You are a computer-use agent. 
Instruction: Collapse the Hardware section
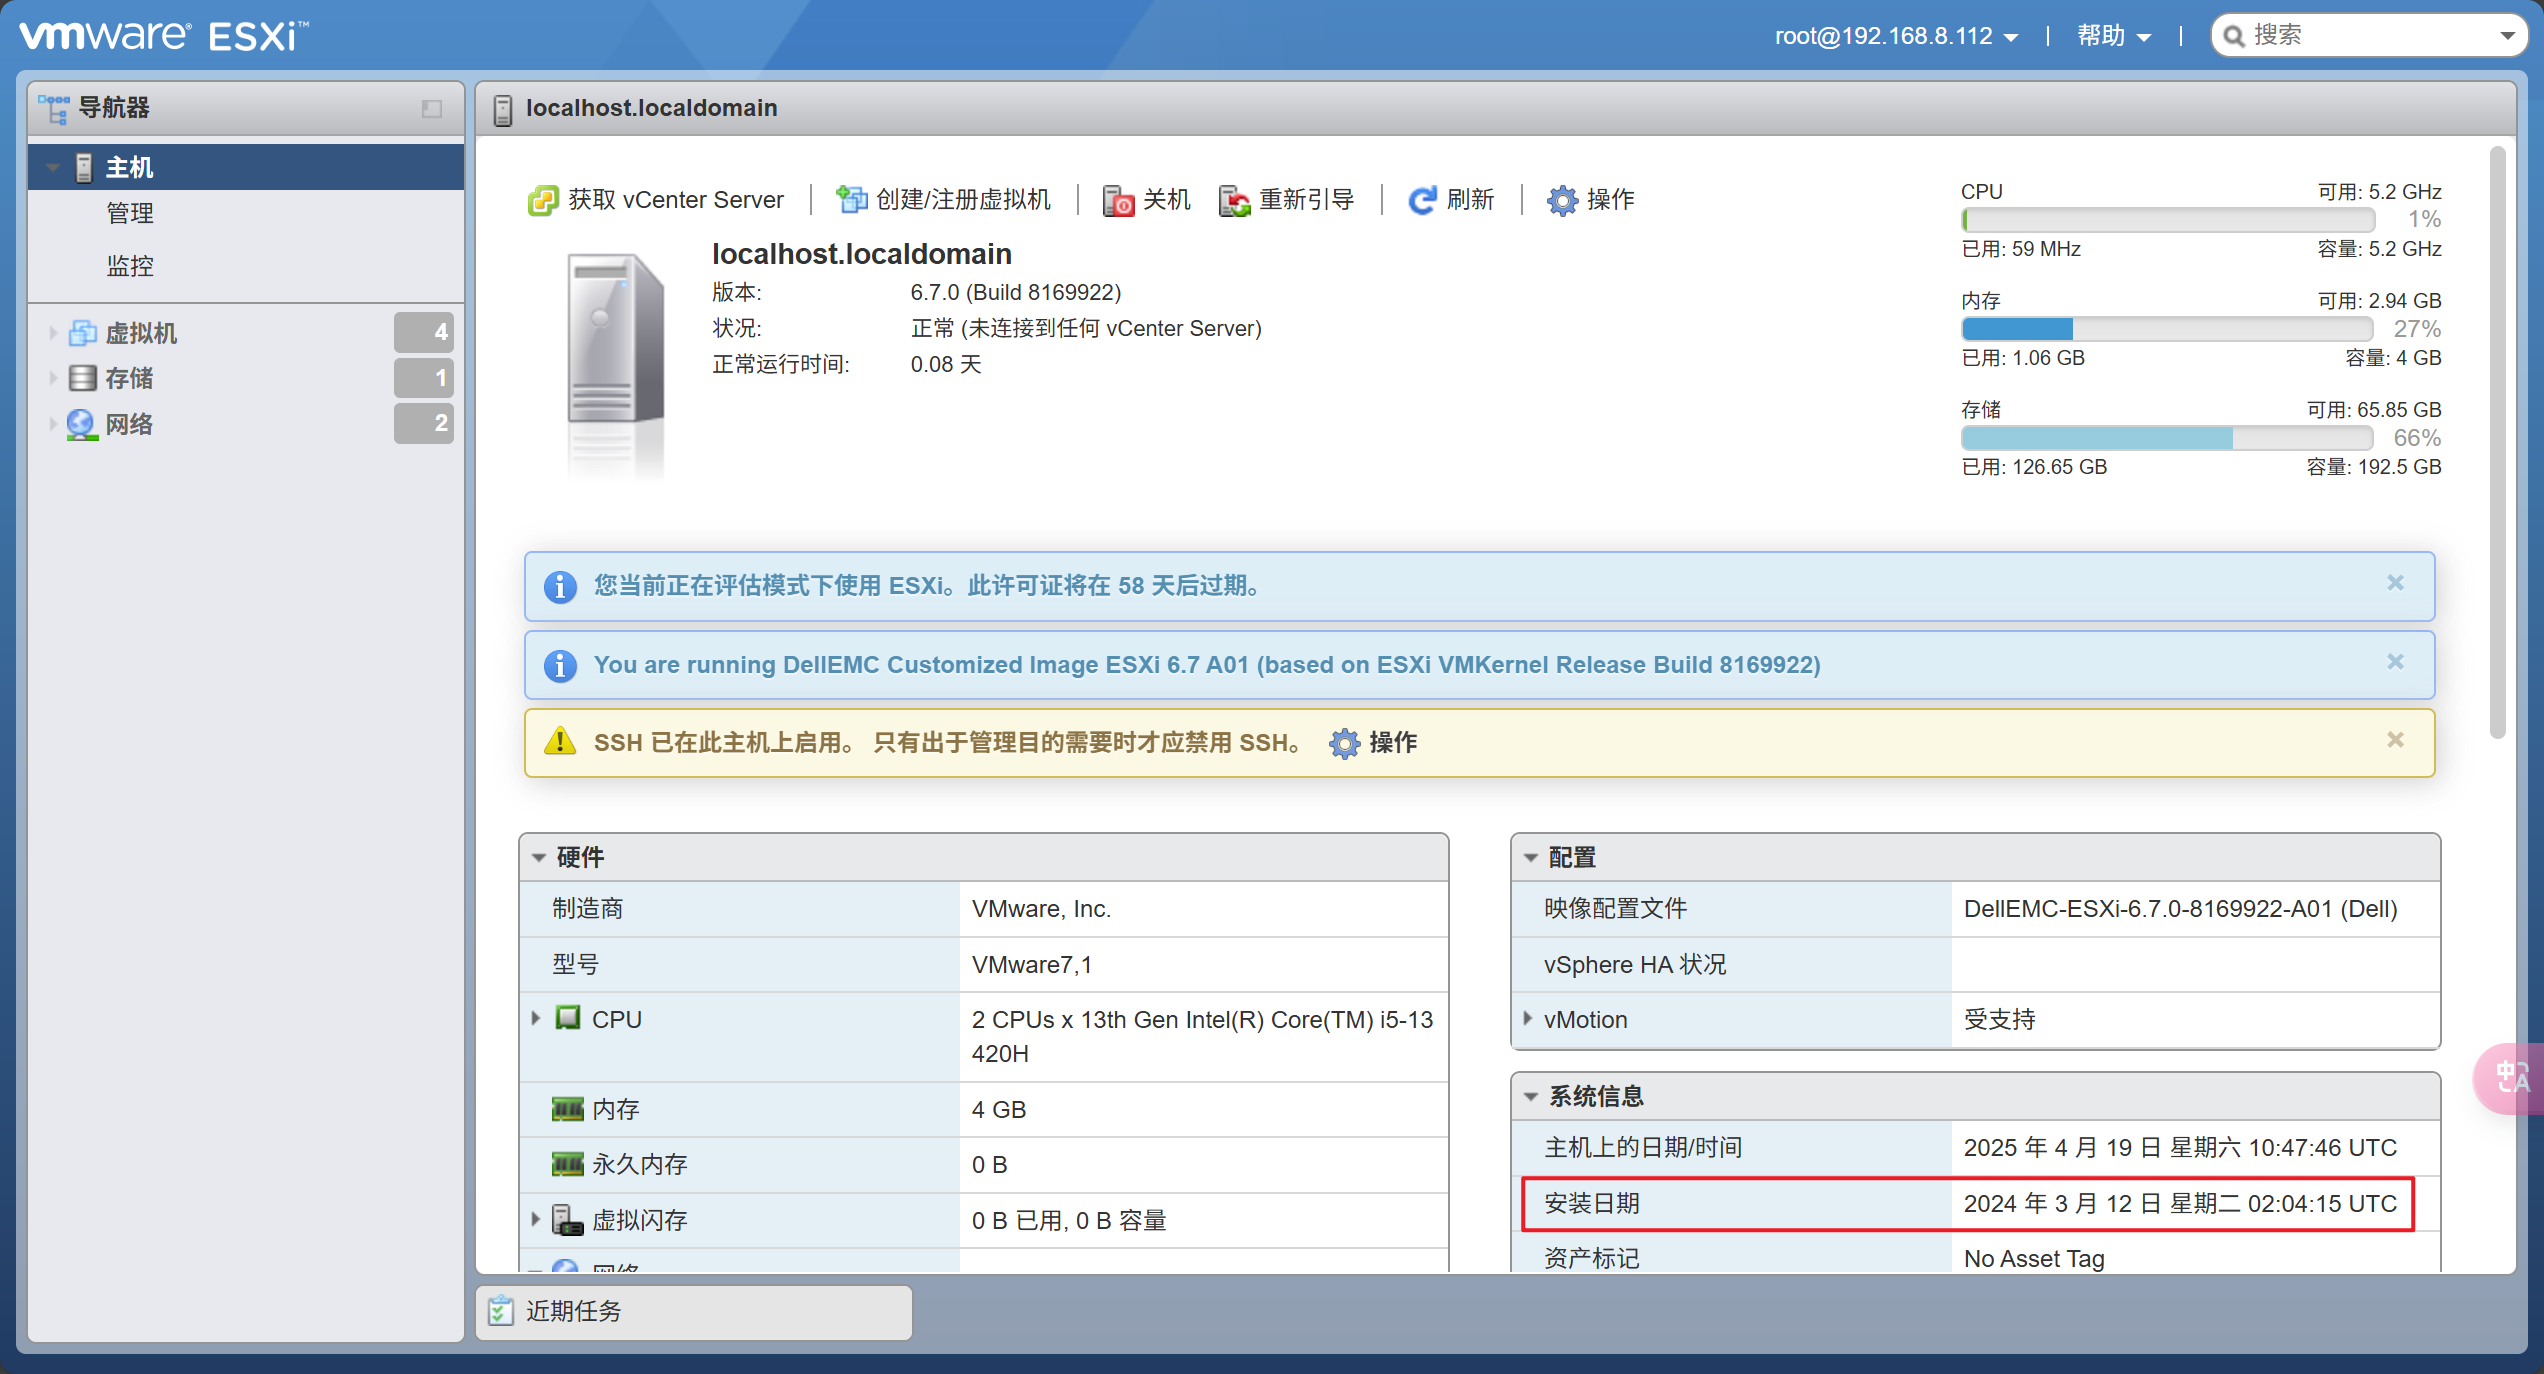click(x=539, y=857)
